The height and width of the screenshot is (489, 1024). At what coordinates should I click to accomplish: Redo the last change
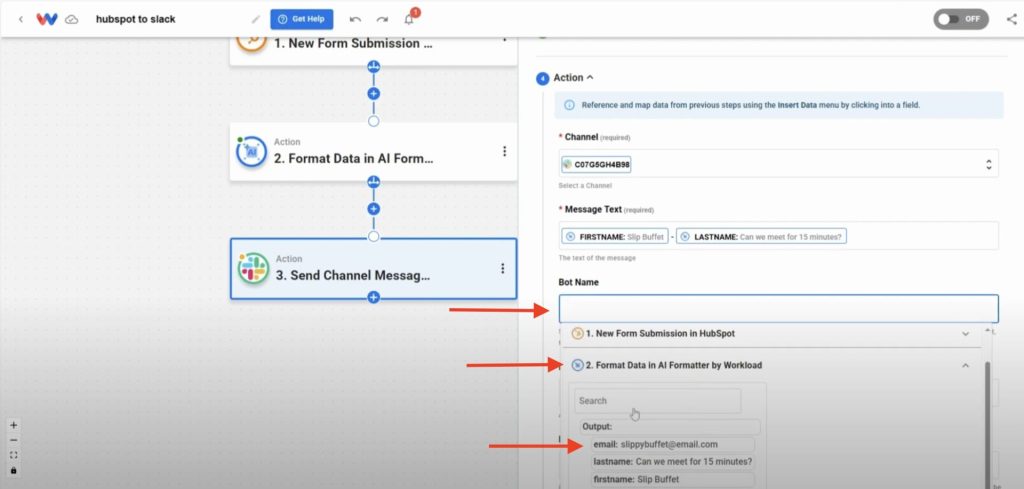click(x=383, y=19)
